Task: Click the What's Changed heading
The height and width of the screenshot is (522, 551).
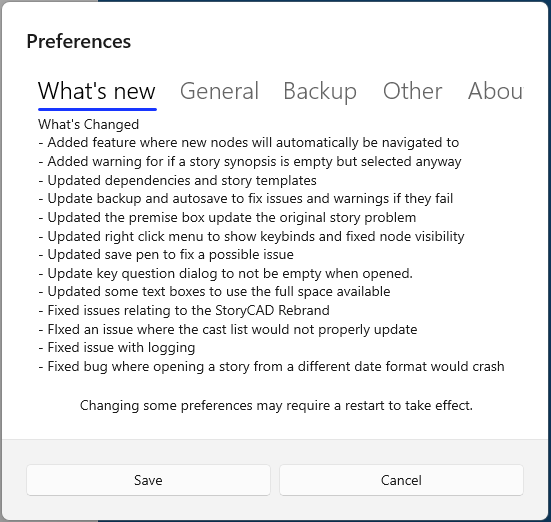Action: (89, 124)
